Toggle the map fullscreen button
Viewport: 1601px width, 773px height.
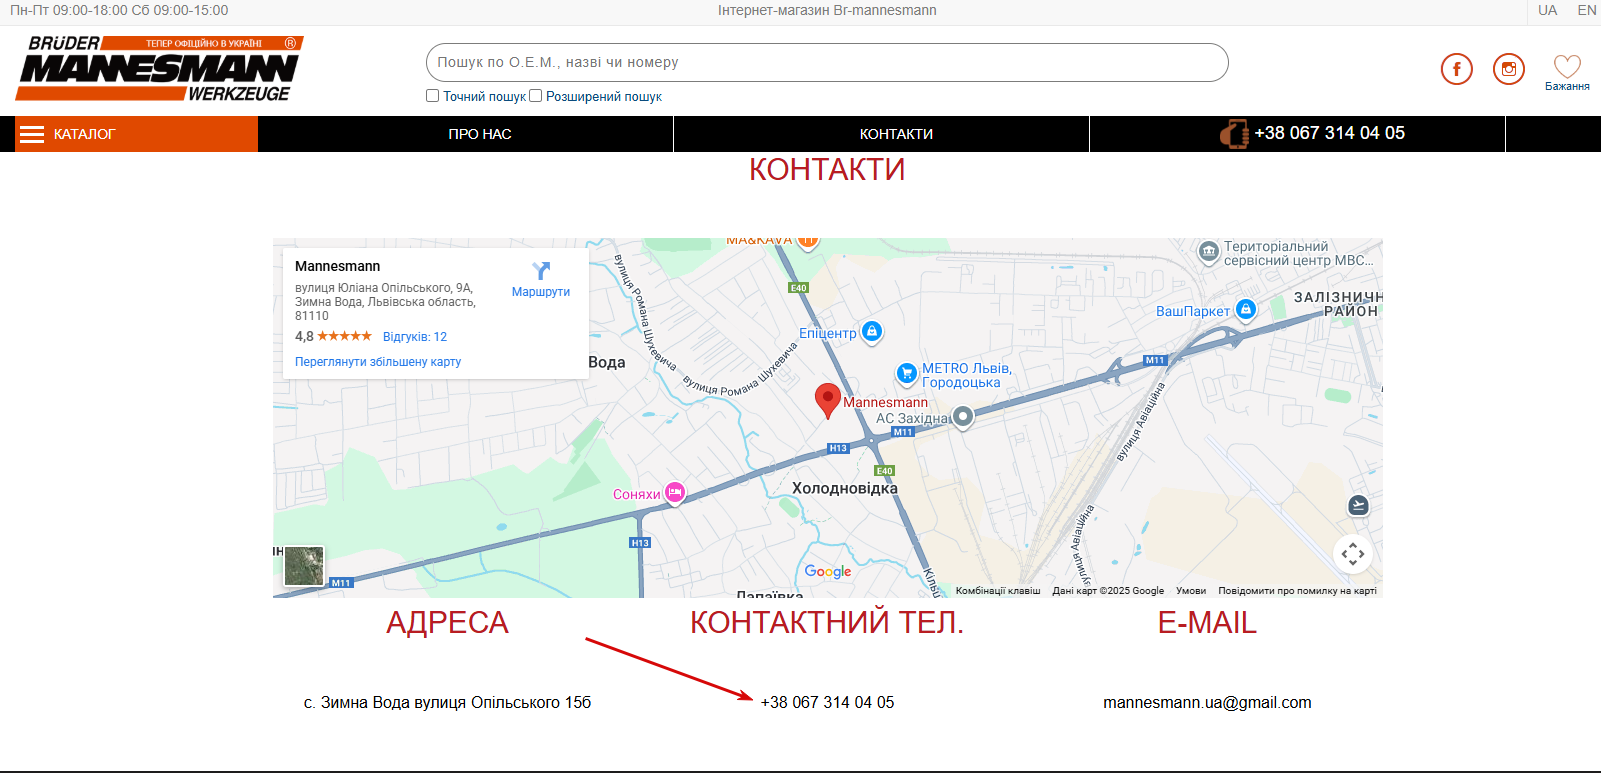1353,554
